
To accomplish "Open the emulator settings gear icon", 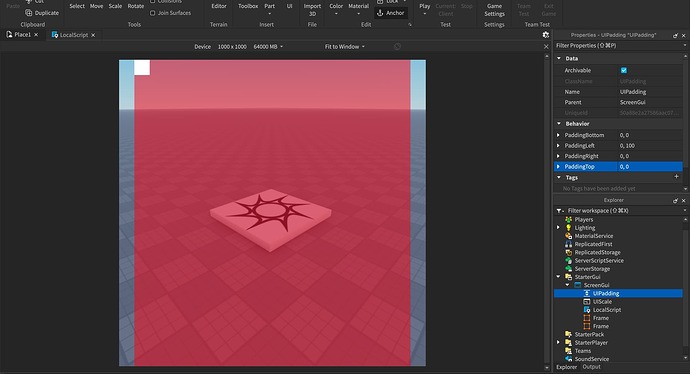I will 546,35.
